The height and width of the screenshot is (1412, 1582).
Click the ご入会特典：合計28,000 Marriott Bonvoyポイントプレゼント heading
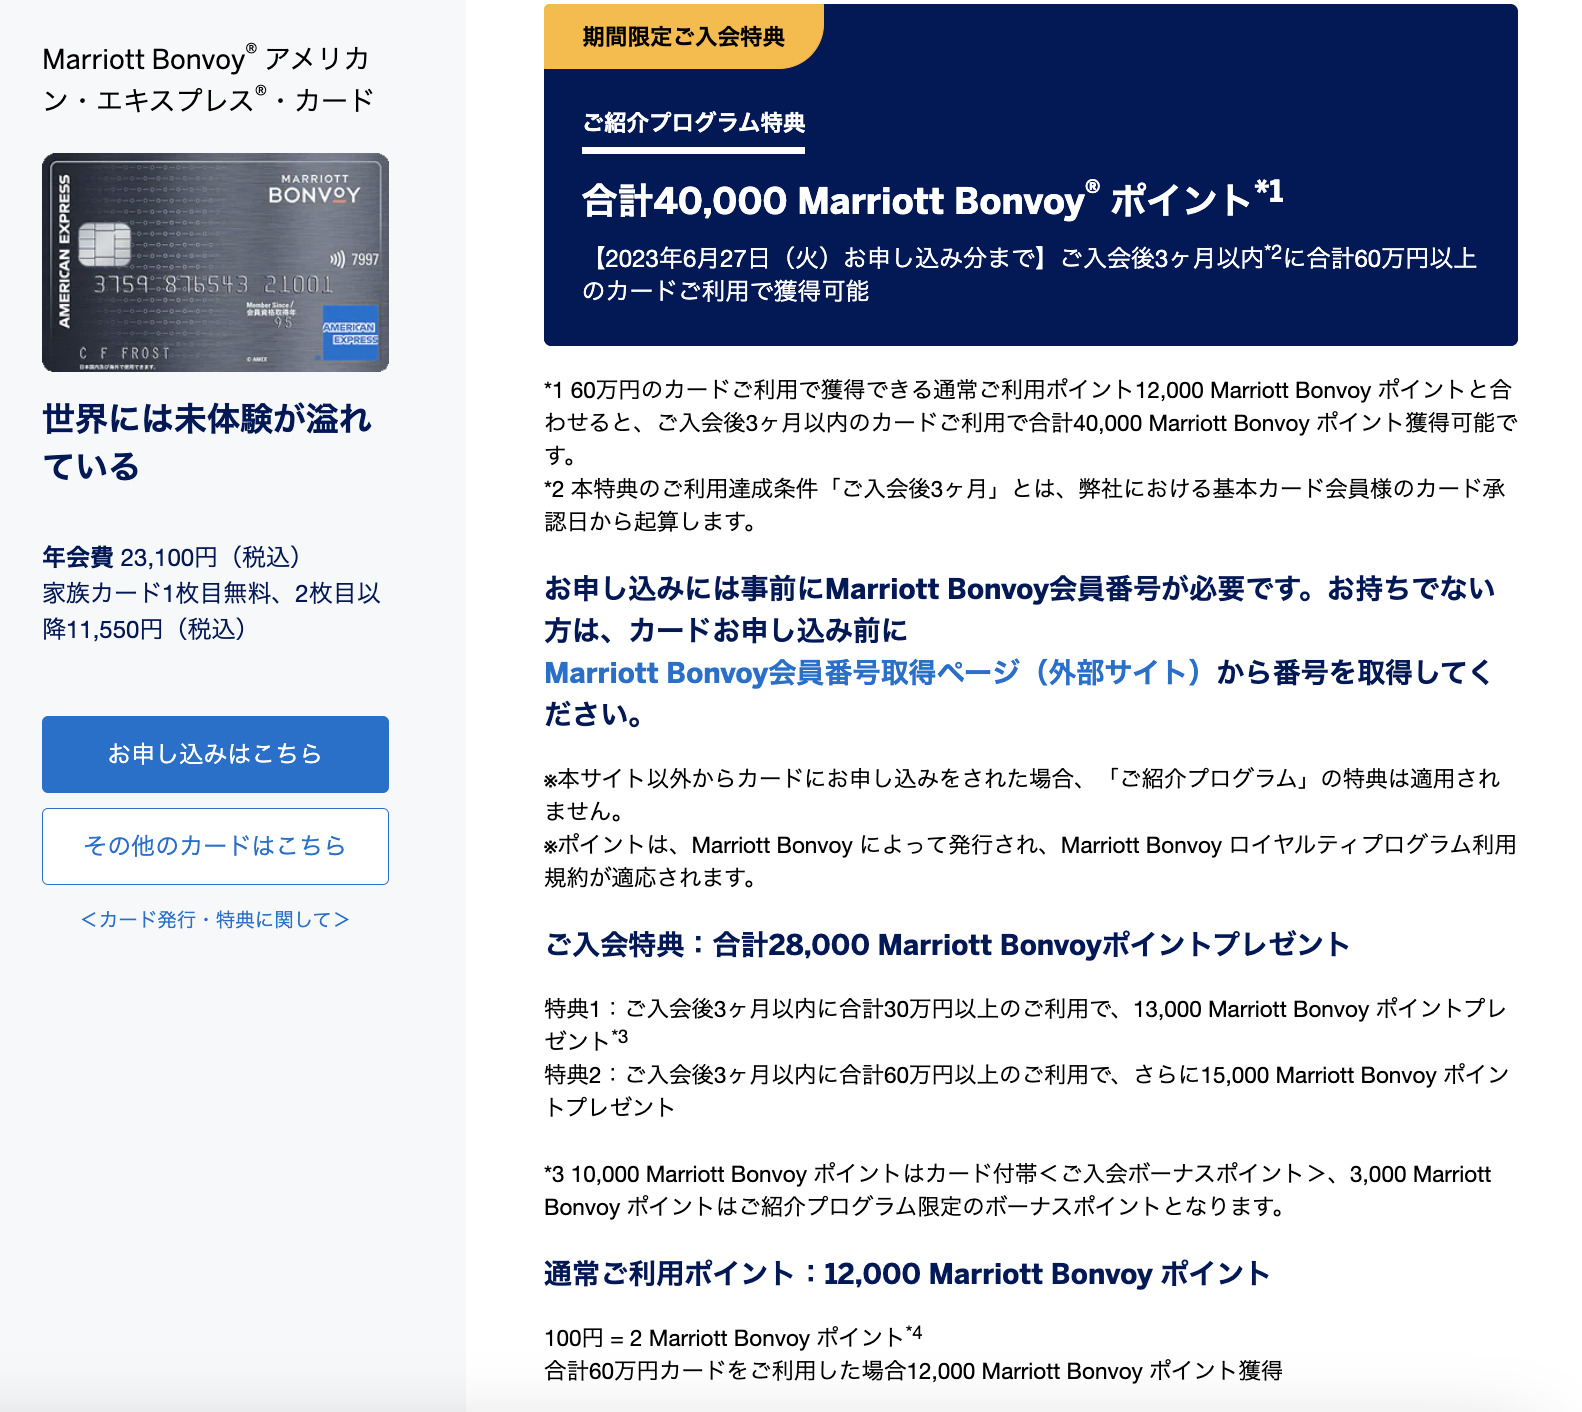click(x=947, y=944)
